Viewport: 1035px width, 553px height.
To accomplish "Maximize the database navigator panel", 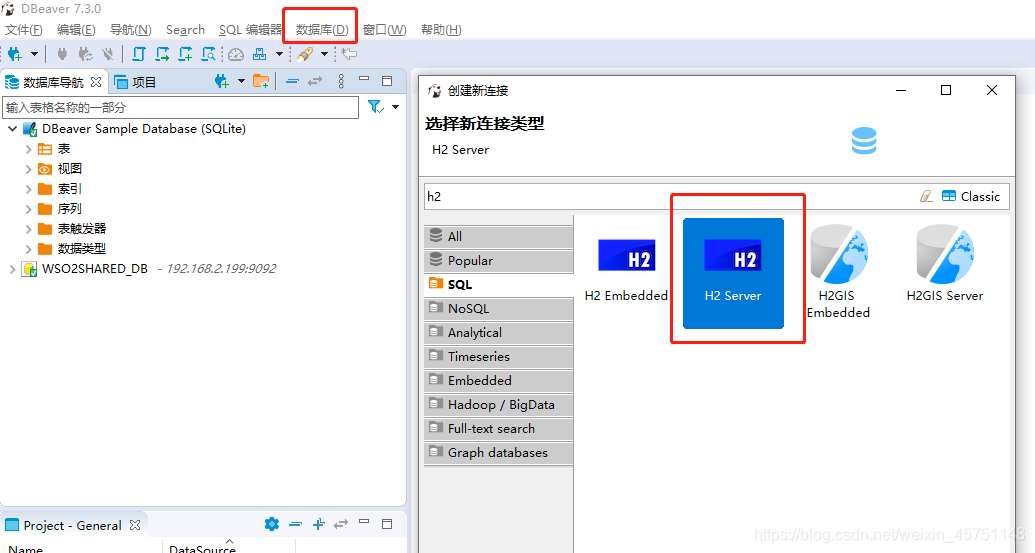I will coord(387,81).
